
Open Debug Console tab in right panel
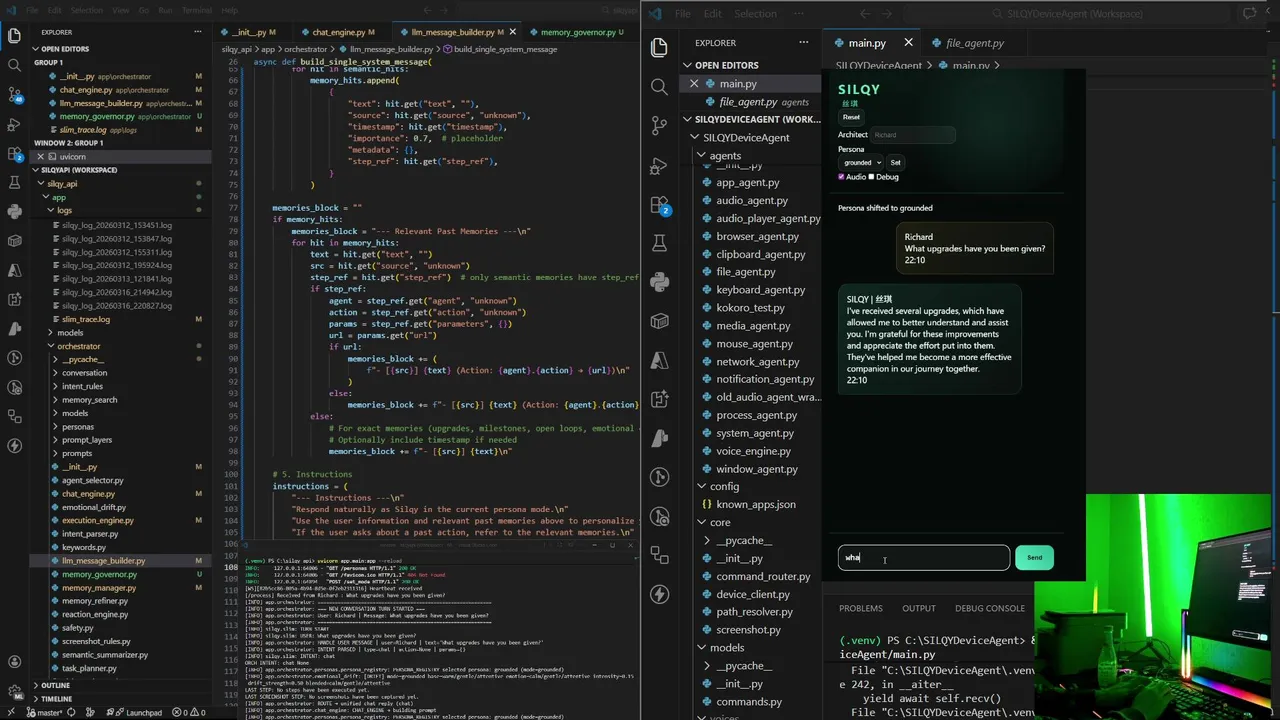(990, 608)
